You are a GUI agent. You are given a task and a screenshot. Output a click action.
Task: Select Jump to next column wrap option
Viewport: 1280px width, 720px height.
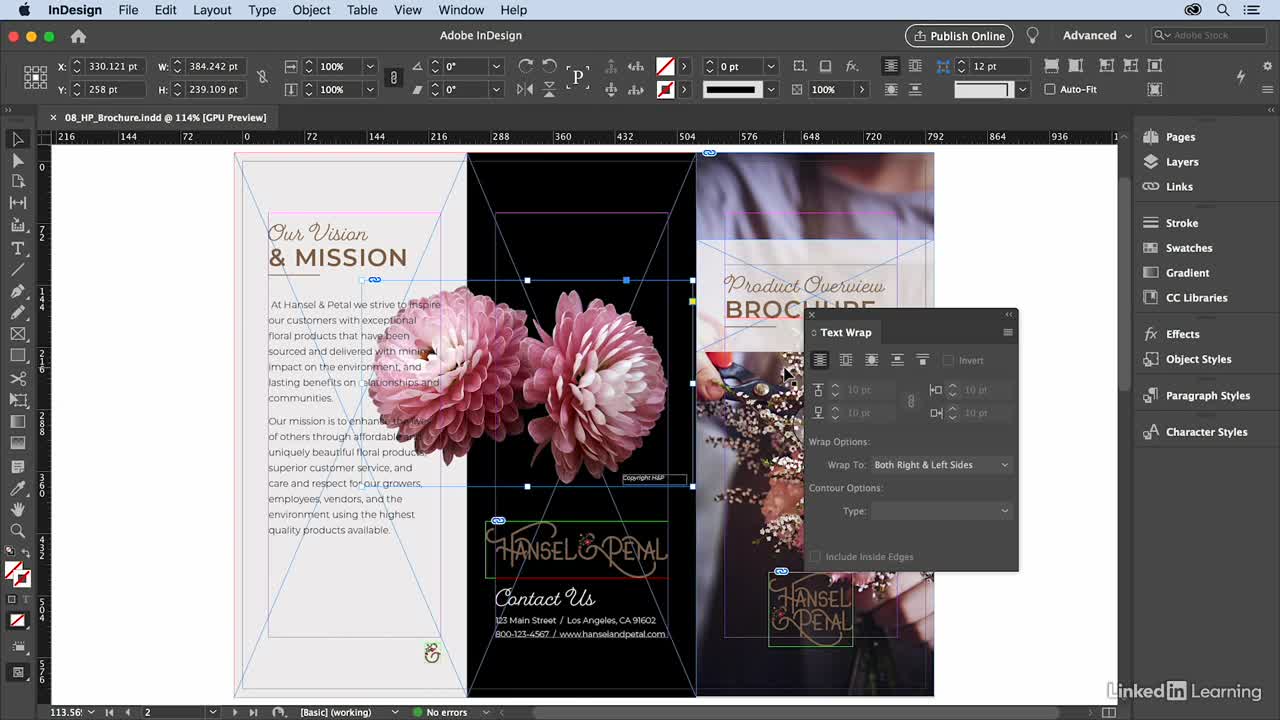[x=922, y=360]
